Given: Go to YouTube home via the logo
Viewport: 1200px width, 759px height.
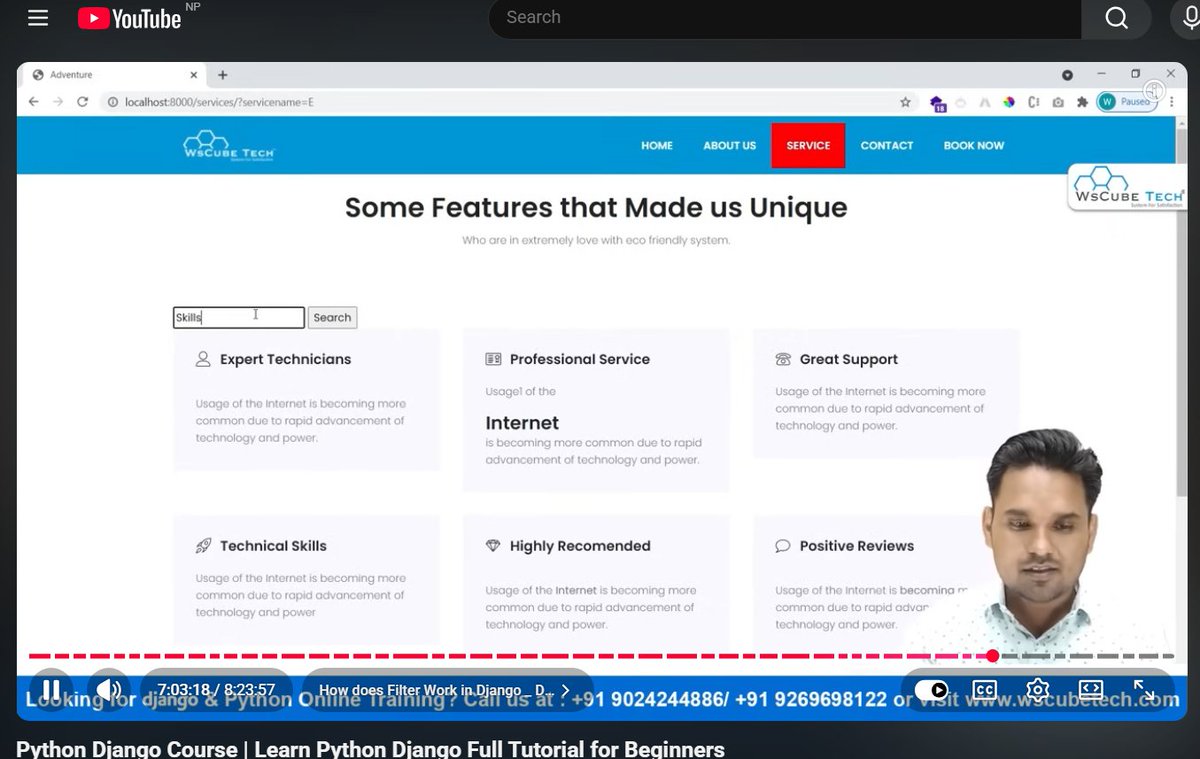Looking at the screenshot, I should coord(129,18).
